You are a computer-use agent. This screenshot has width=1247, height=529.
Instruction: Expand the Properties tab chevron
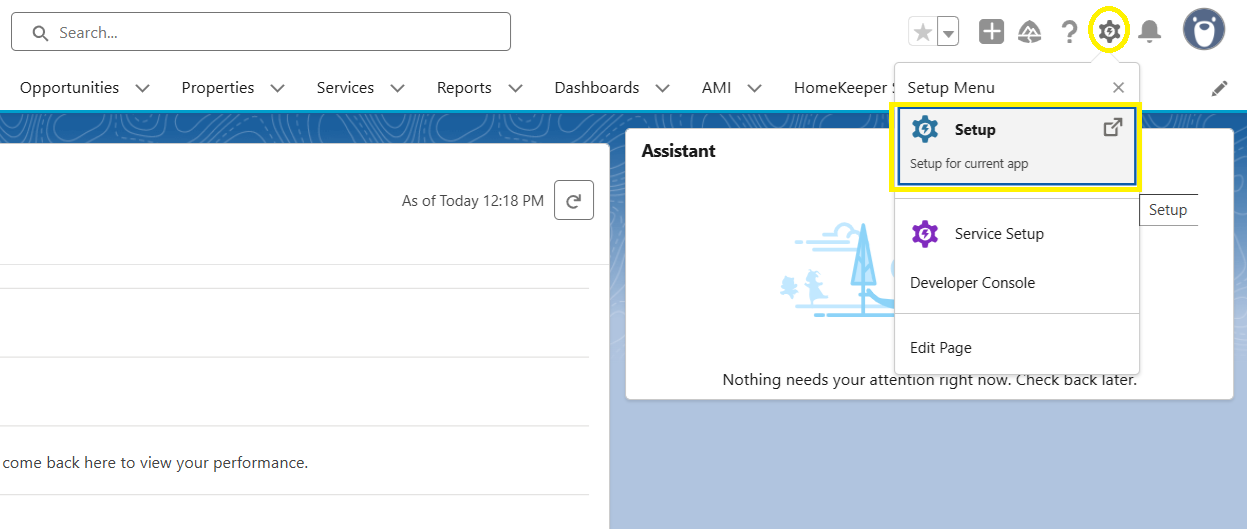tap(278, 88)
